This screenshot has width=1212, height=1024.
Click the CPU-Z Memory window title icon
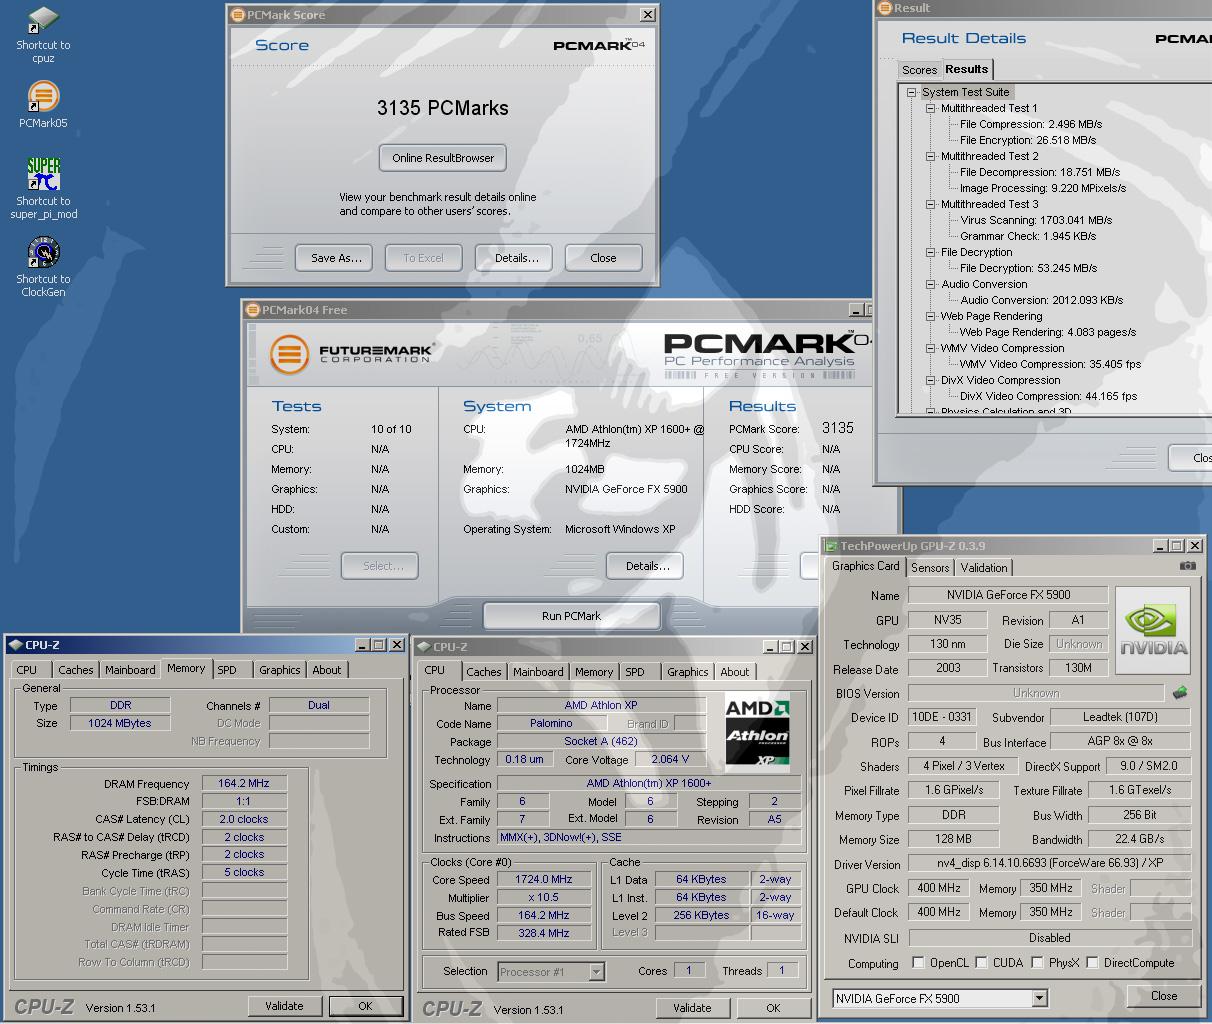(15, 645)
